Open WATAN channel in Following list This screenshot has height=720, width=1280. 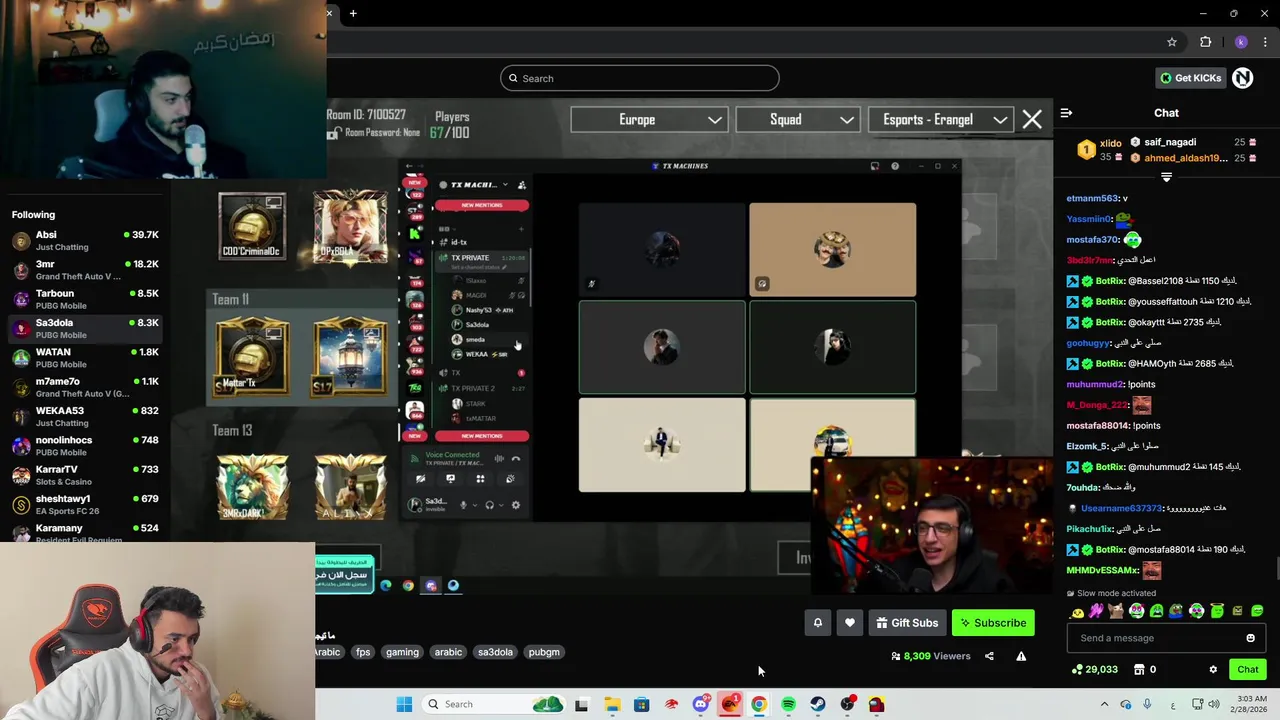pos(83,357)
